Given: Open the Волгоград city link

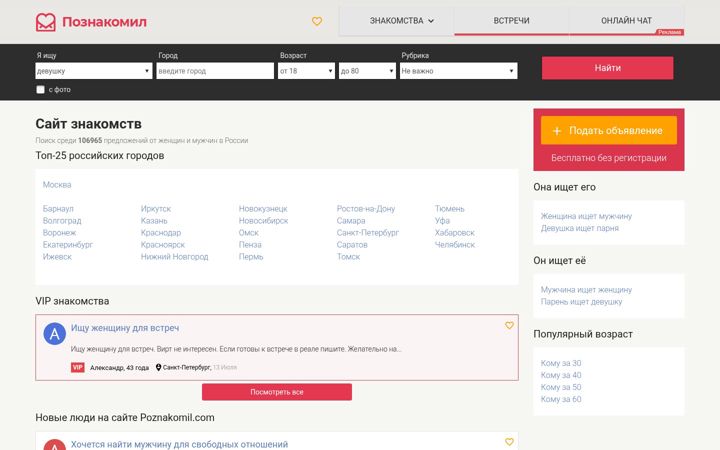Looking at the screenshot, I should click(x=62, y=220).
